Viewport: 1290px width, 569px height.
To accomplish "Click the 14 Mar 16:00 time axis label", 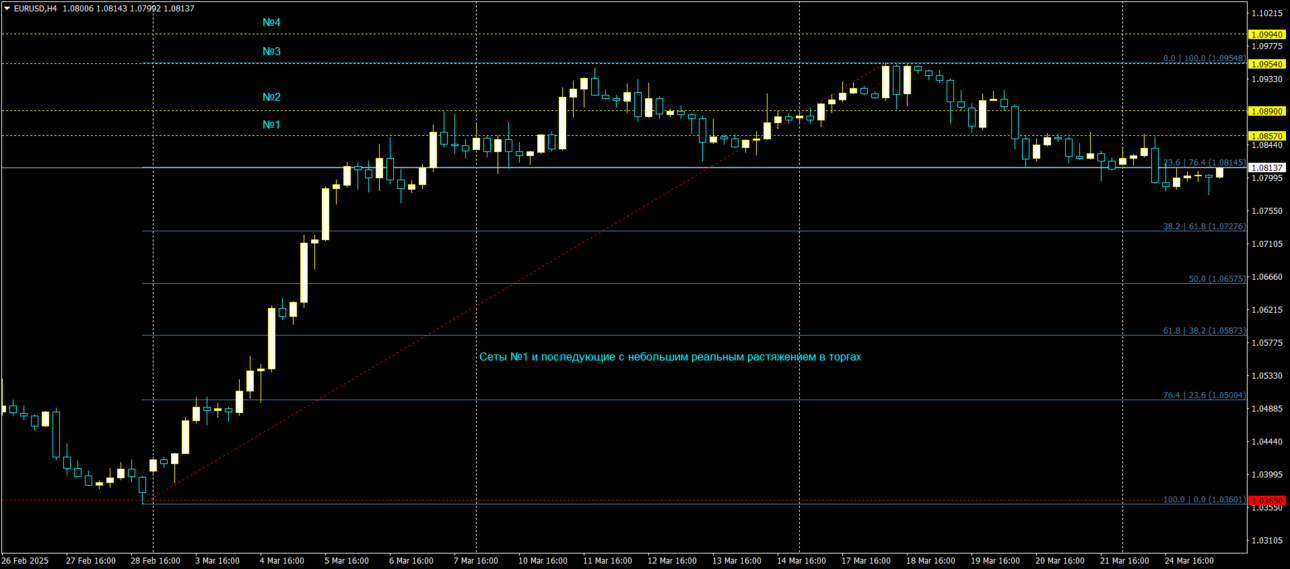I will tap(801, 561).
